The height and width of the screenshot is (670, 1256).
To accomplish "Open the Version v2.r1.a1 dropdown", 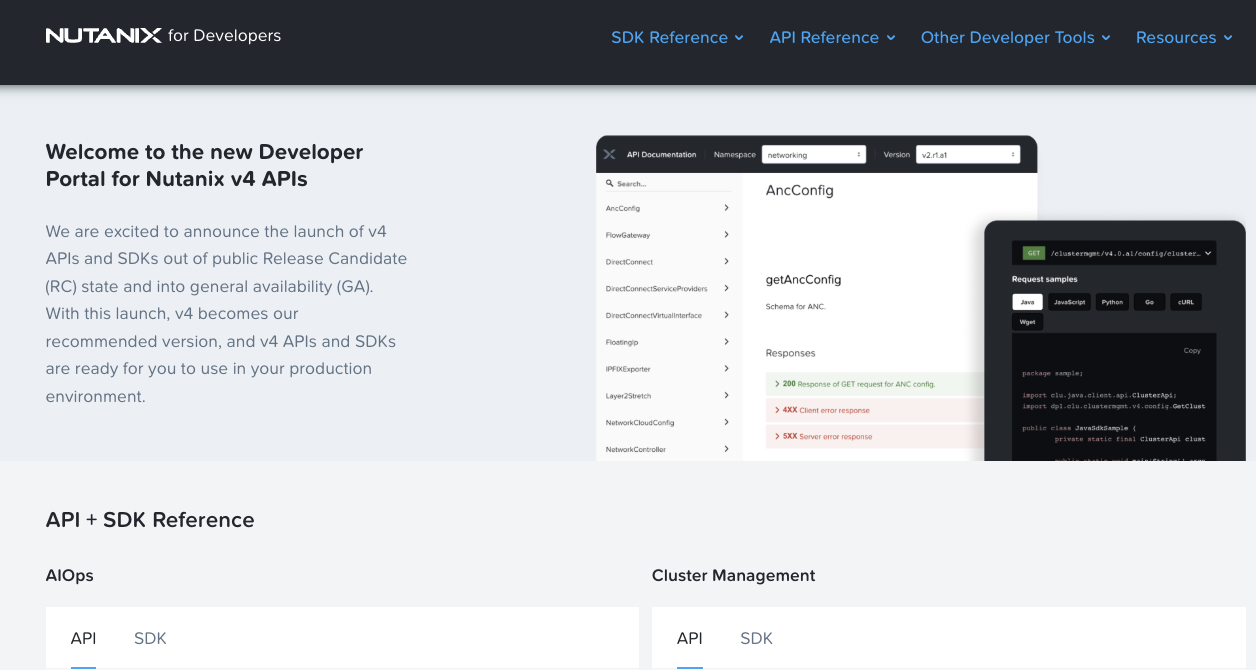I will click(968, 154).
